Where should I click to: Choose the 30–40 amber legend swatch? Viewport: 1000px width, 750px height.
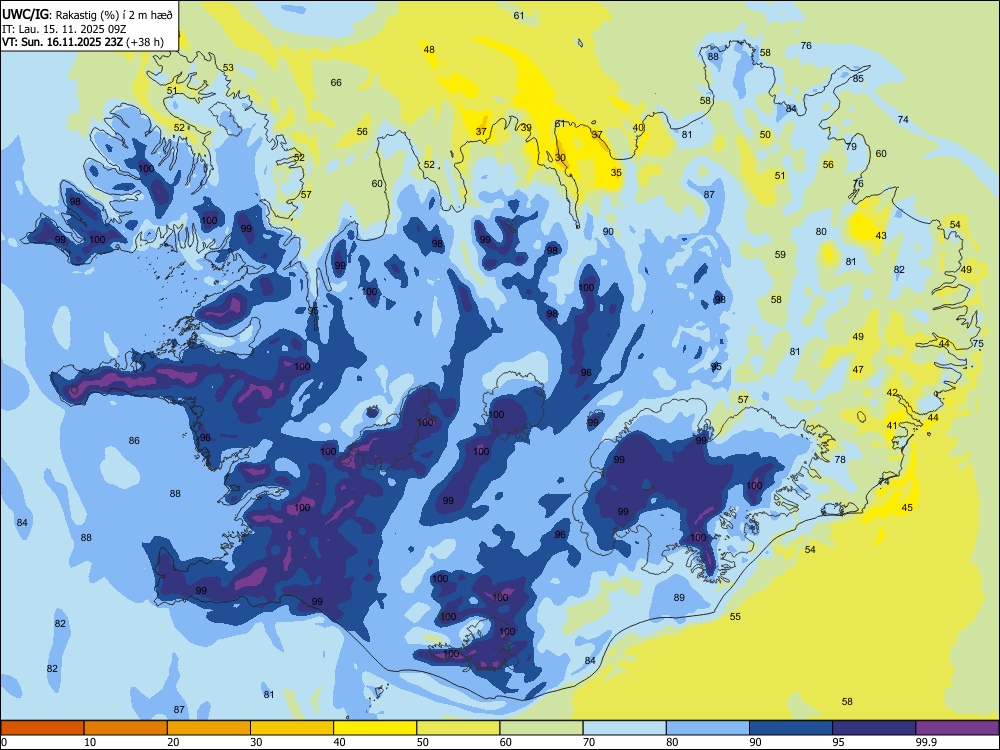(292, 728)
